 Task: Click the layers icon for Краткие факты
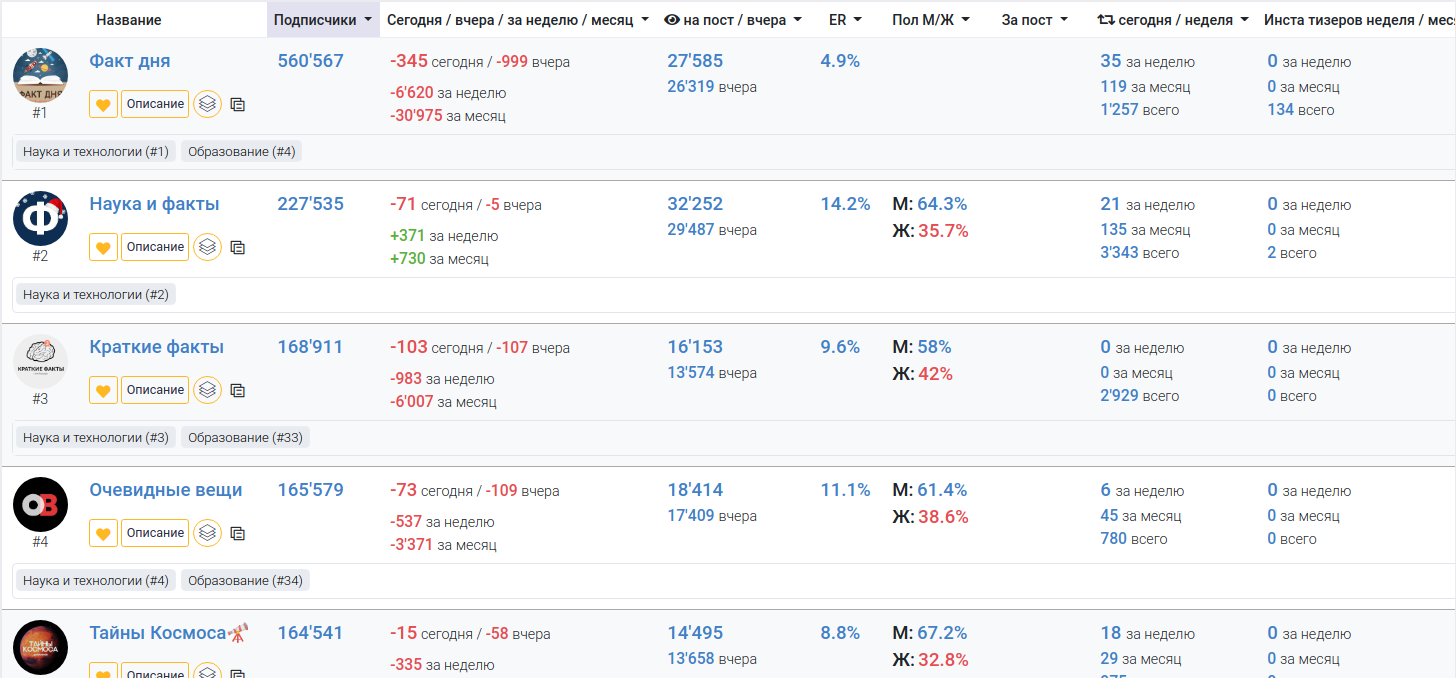coord(207,390)
